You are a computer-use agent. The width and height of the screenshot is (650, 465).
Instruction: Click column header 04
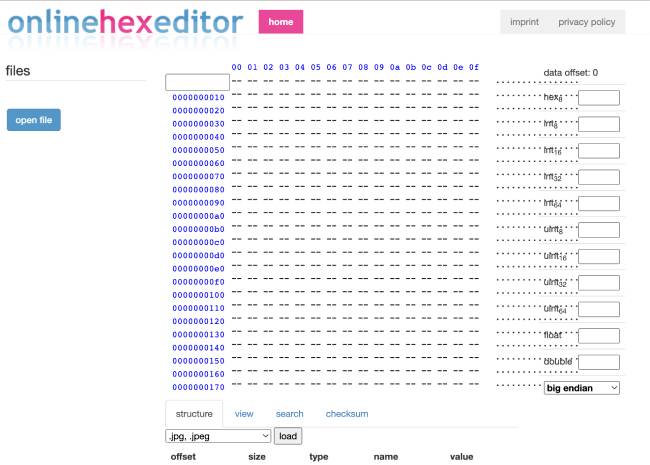[x=300, y=67]
